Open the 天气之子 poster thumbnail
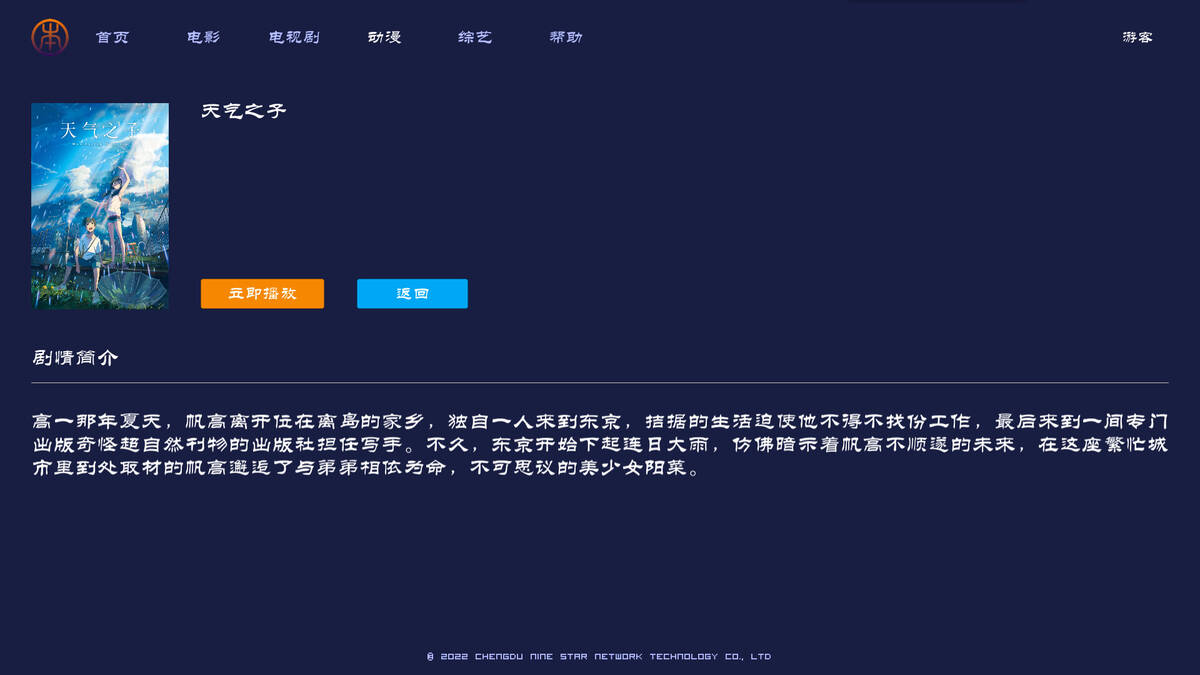The height and width of the screenshot is (675, 1200). click(100, 206)
